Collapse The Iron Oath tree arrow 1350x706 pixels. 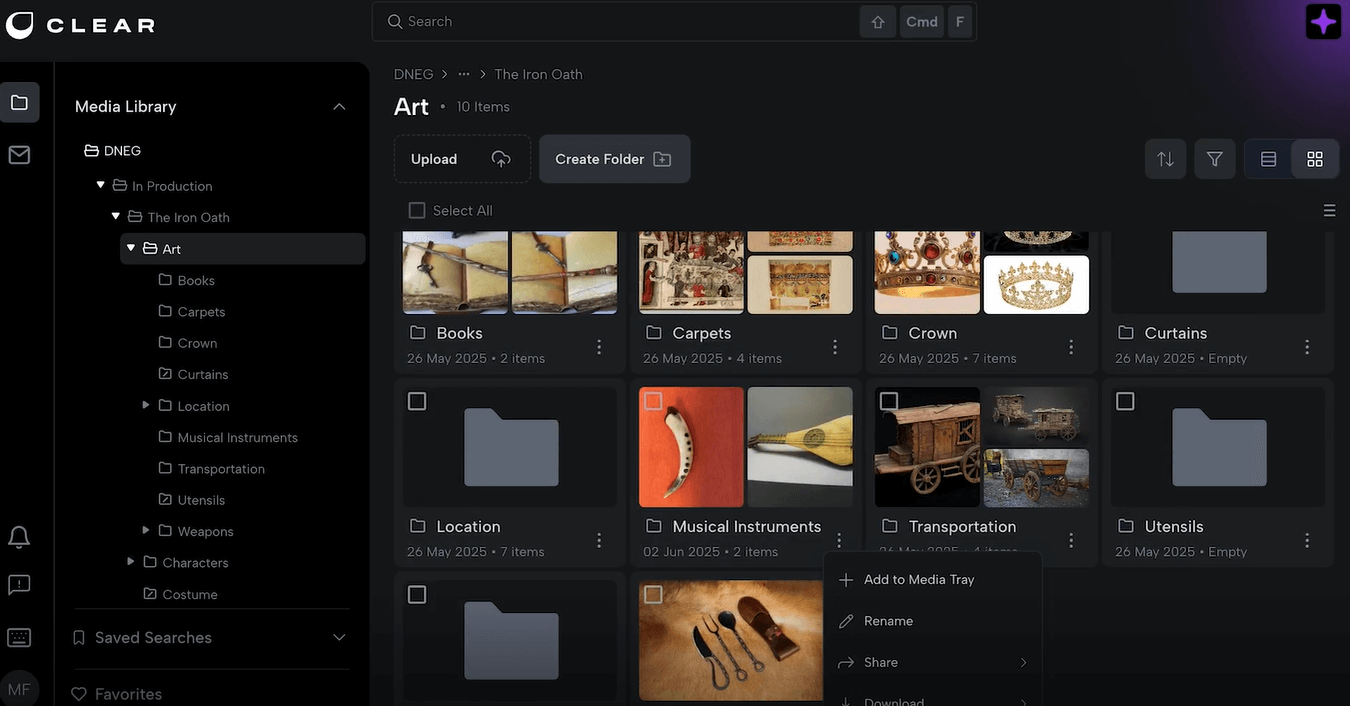click(x=116, y=216)
